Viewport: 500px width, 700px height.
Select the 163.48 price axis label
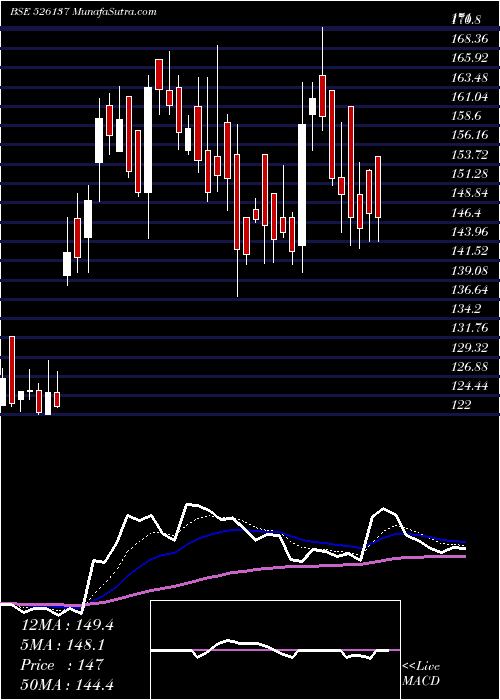click(x=469, y=78)
